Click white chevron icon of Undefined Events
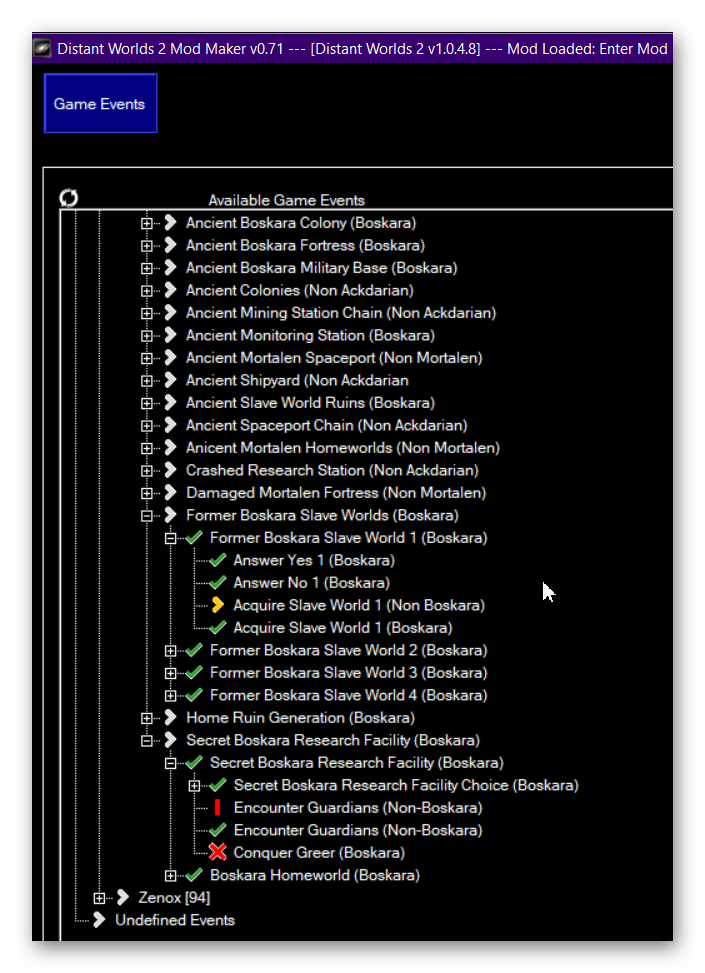Screen dimensions: 705x973 point(99,920)
